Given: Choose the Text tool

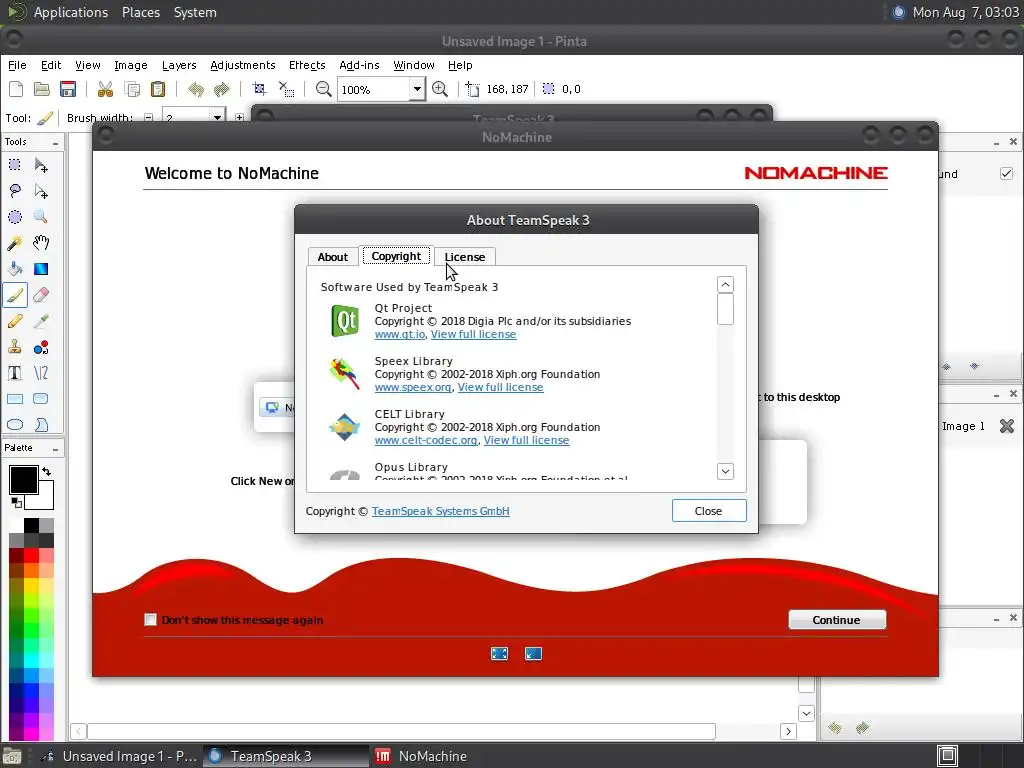Looking at the screenshot, I should pyautogui.click(x=14, y=373).
